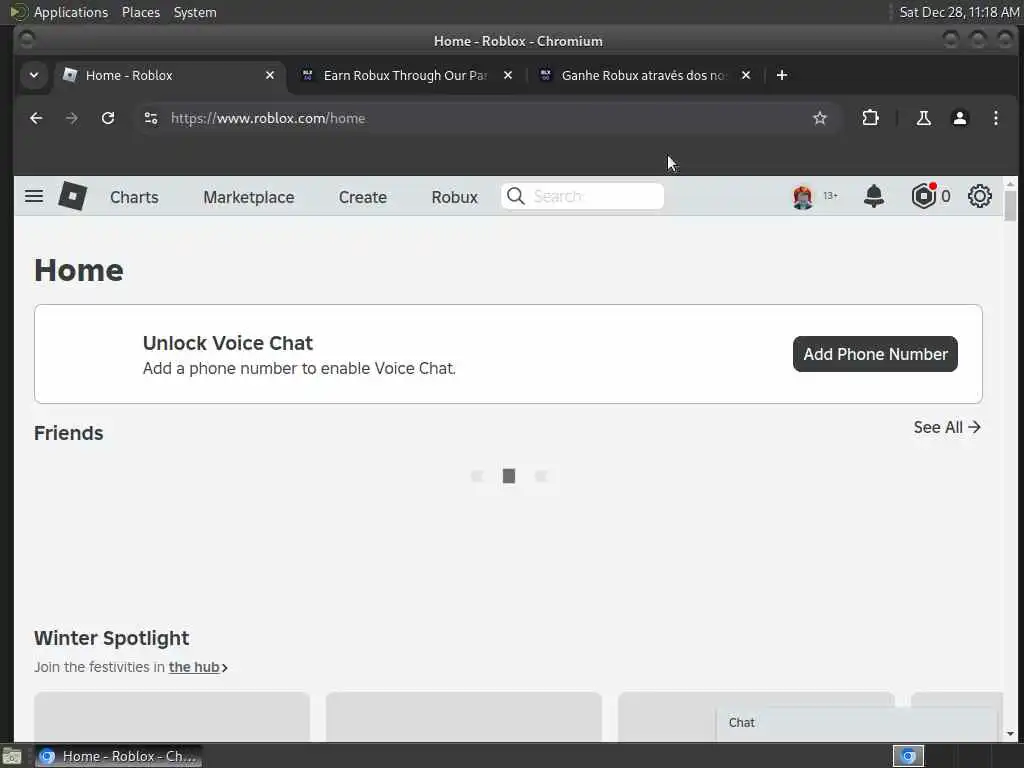Screen dimensions: 1024x768
Task: Click the page vertical scrollbar thumb
Action: tap(1010, 204)
